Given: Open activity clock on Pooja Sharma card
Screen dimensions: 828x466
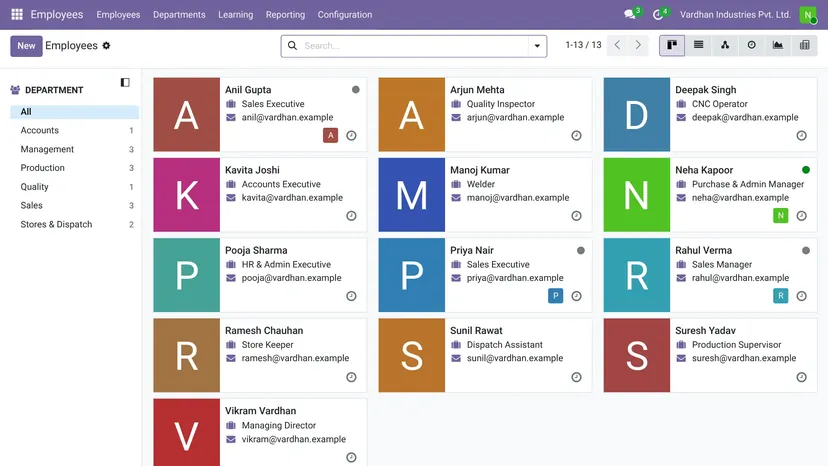Looking at the screenshot, I should (x=351, y=296).
